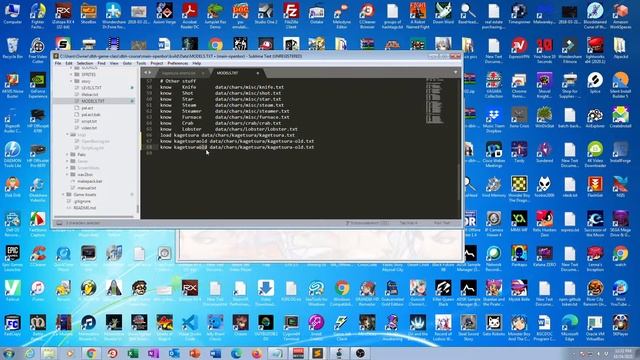Open Excel from the taskbar
This screenshot has width=640, height=360.
133,353
